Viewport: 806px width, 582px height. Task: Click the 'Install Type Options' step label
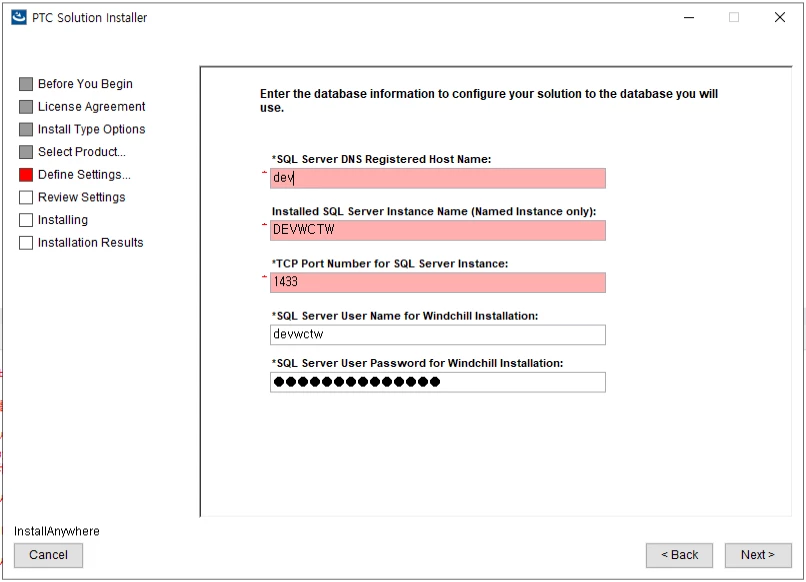click(x=91, y=129)
